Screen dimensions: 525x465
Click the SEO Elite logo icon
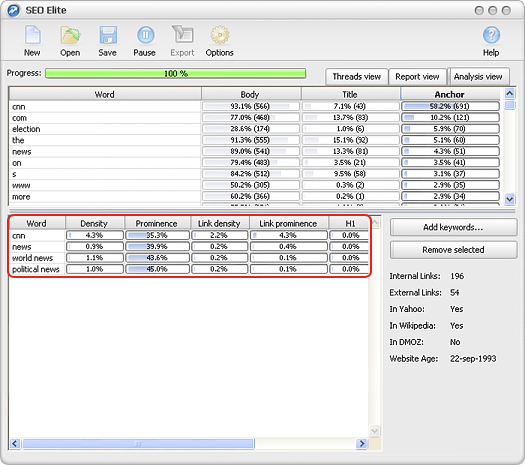click(13, 10)
